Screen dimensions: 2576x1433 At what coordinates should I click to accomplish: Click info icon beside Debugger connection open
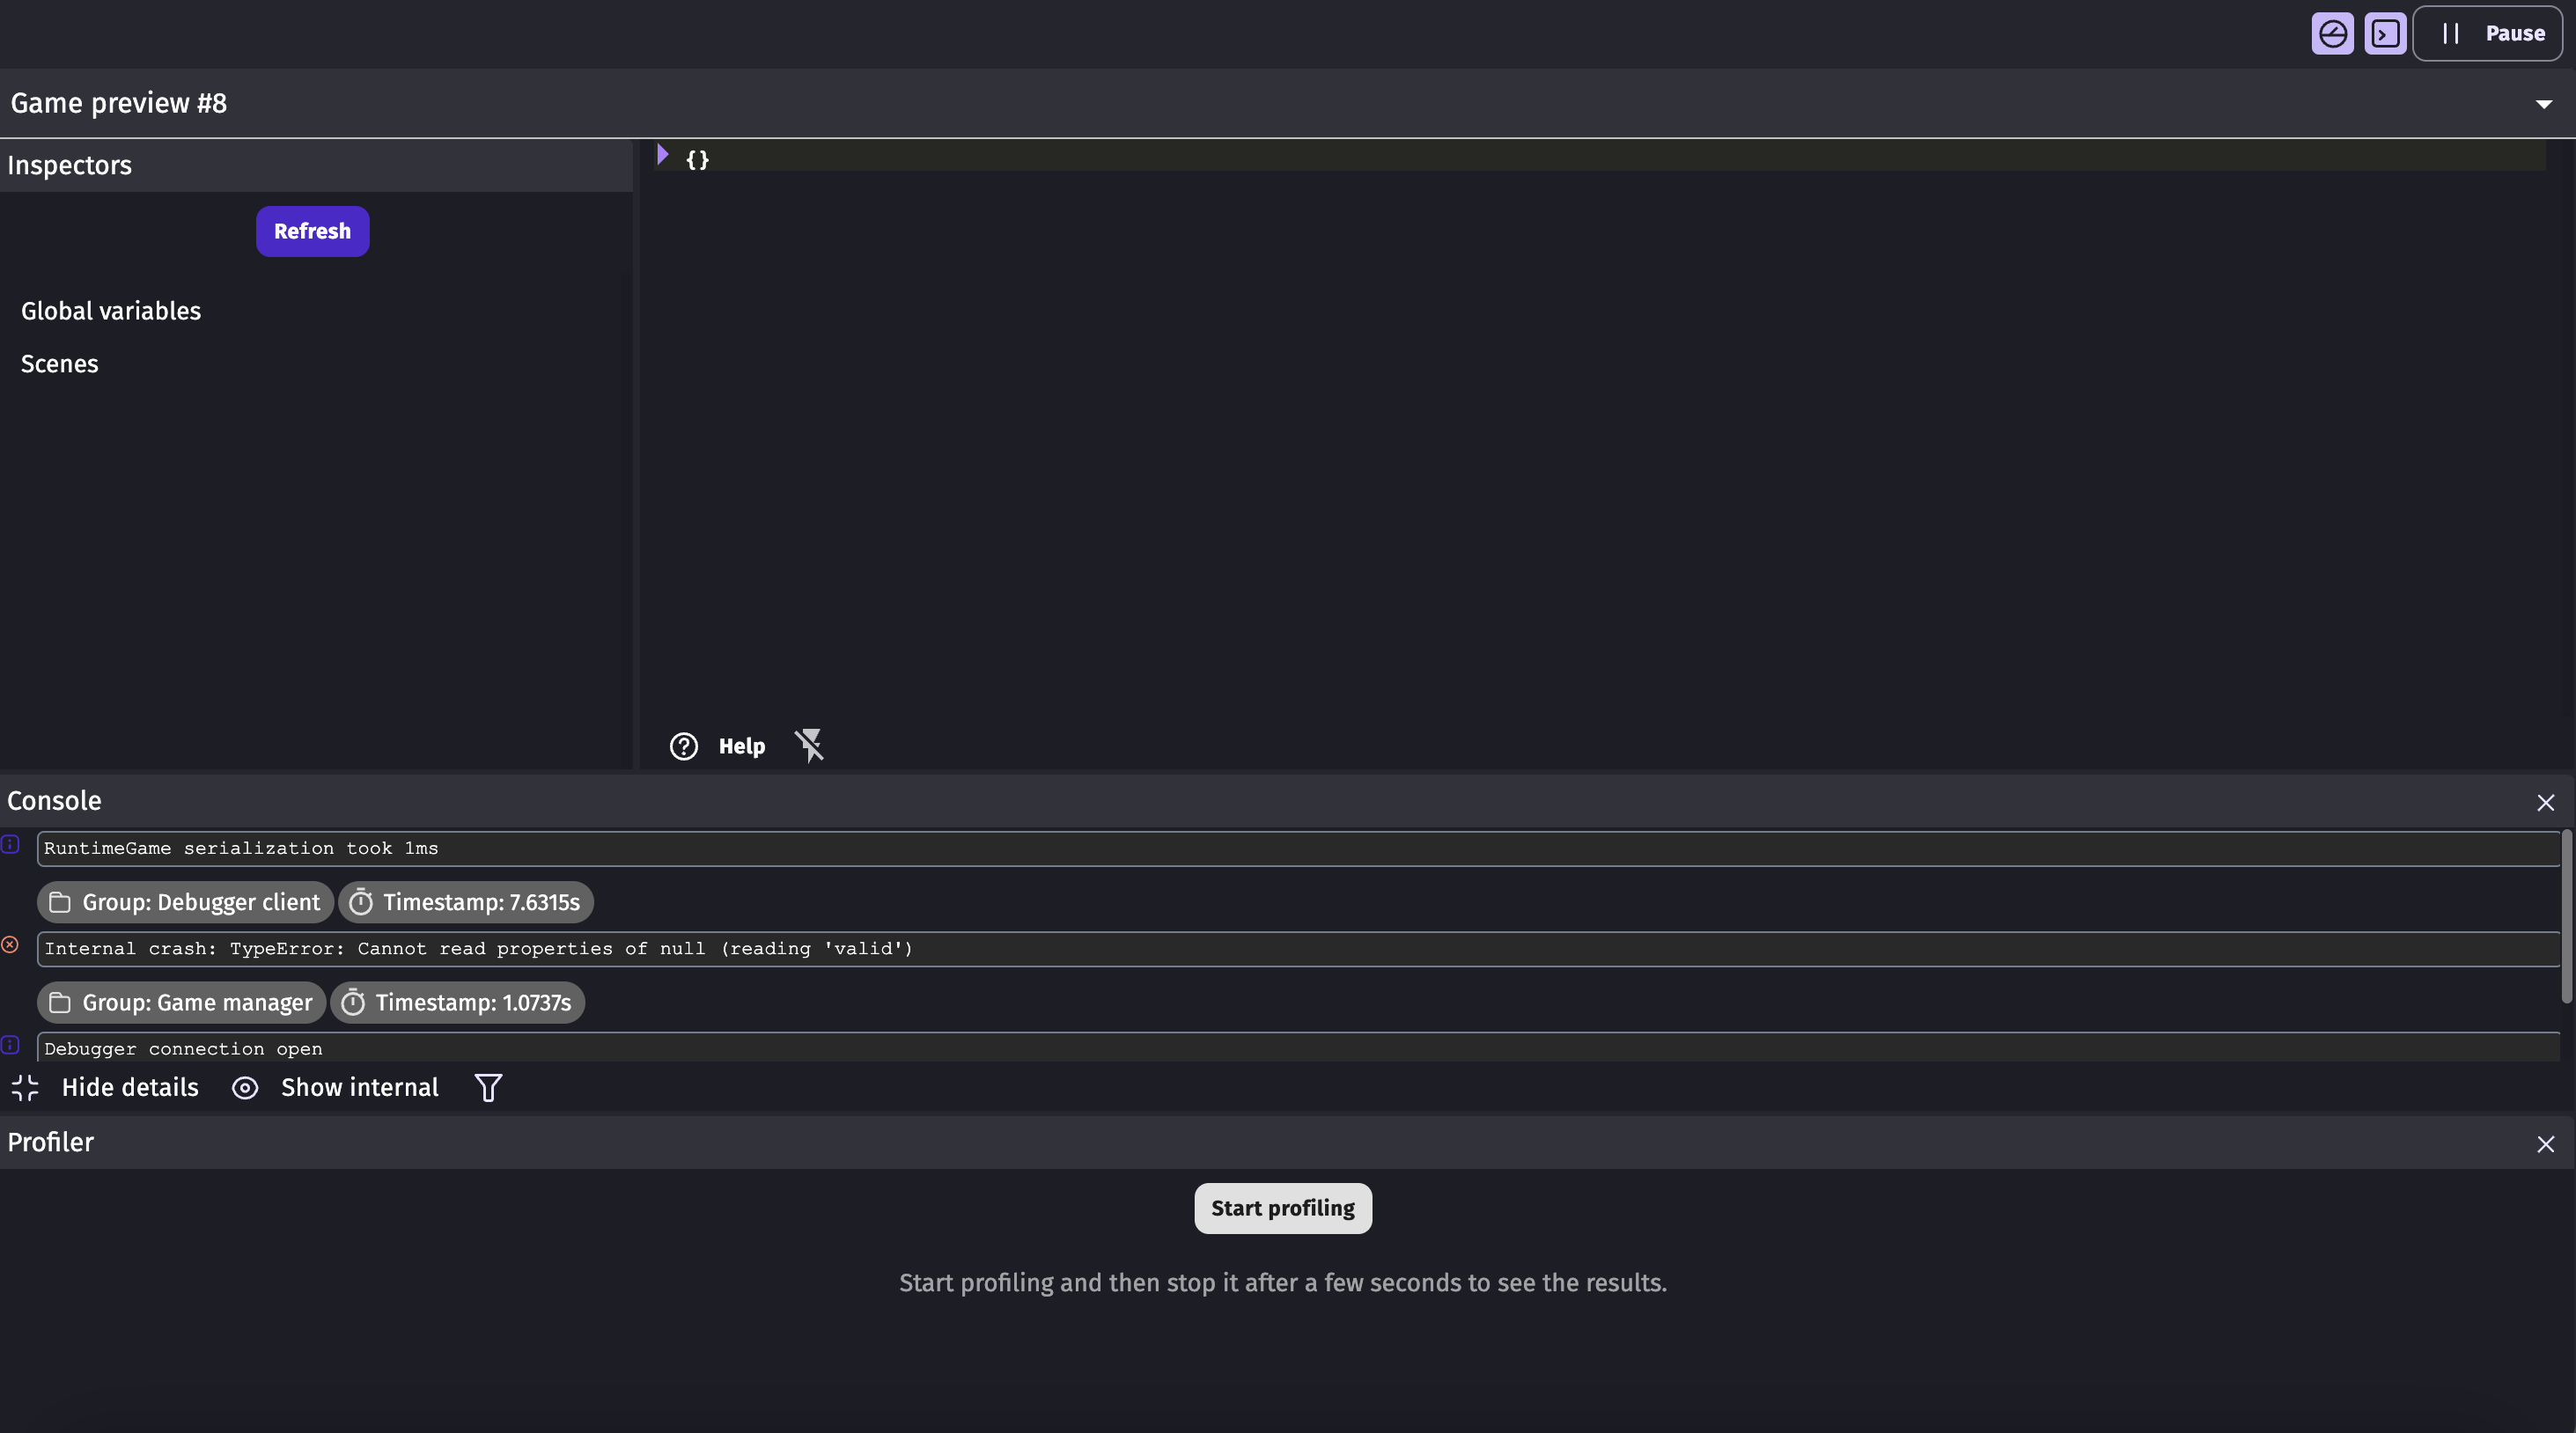coord(10,1044)
